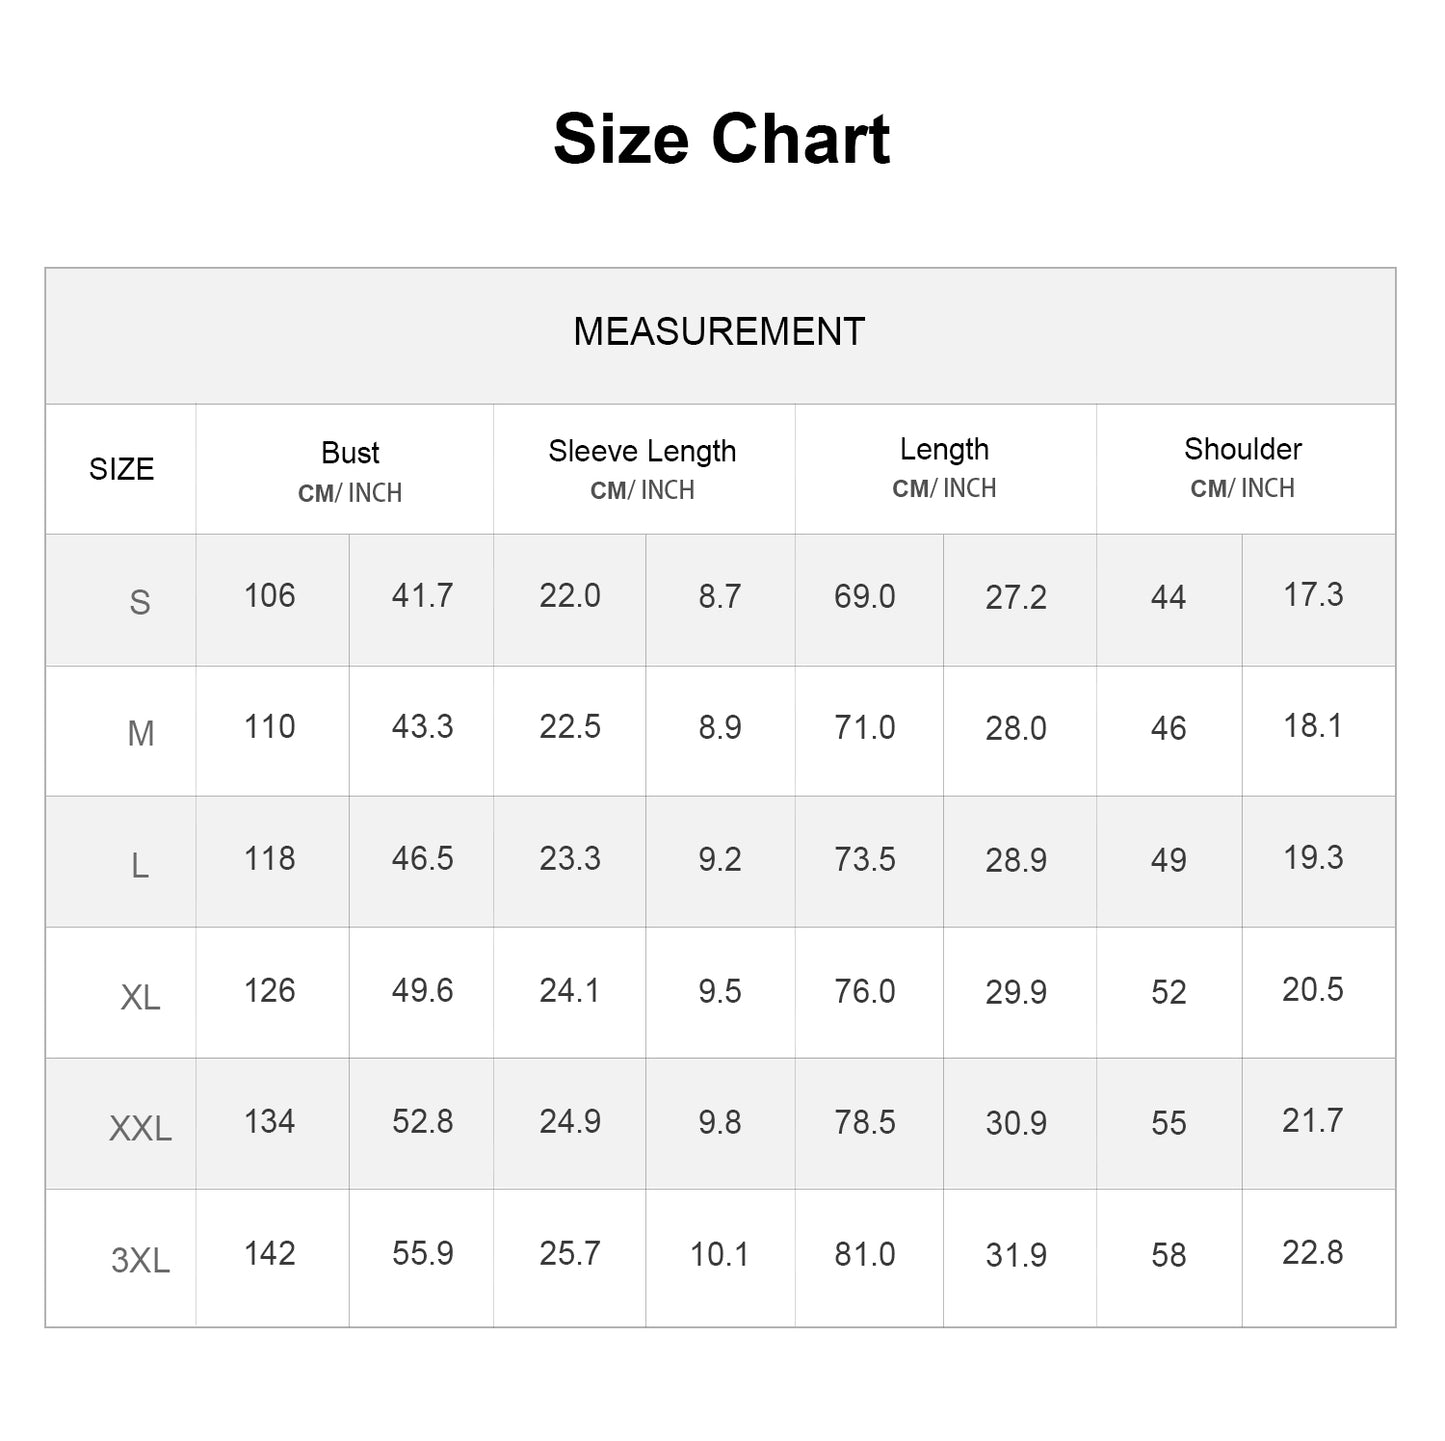1445x1441 pixels.
Task: Select the 76.0 length cell for XL
Action: (865, 991)
